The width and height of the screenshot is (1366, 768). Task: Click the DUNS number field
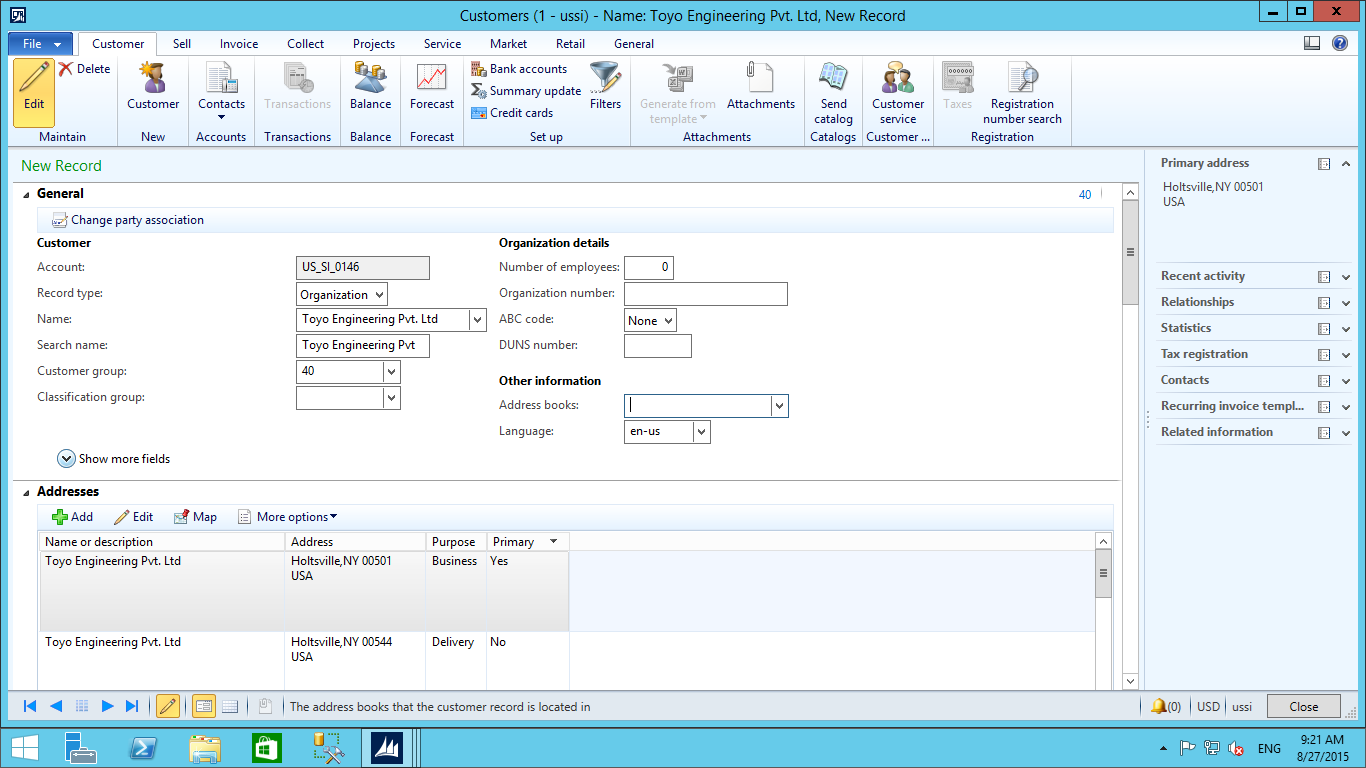(658, 346)
